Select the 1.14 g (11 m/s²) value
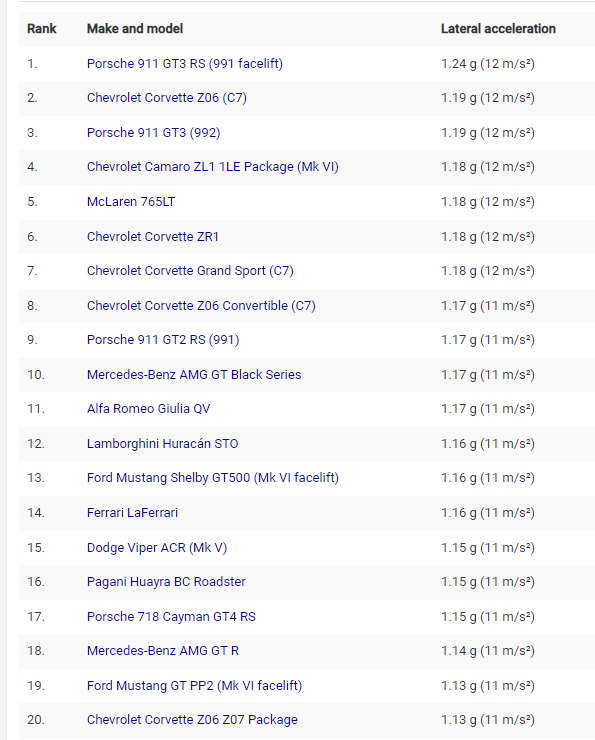 point(488,651)
